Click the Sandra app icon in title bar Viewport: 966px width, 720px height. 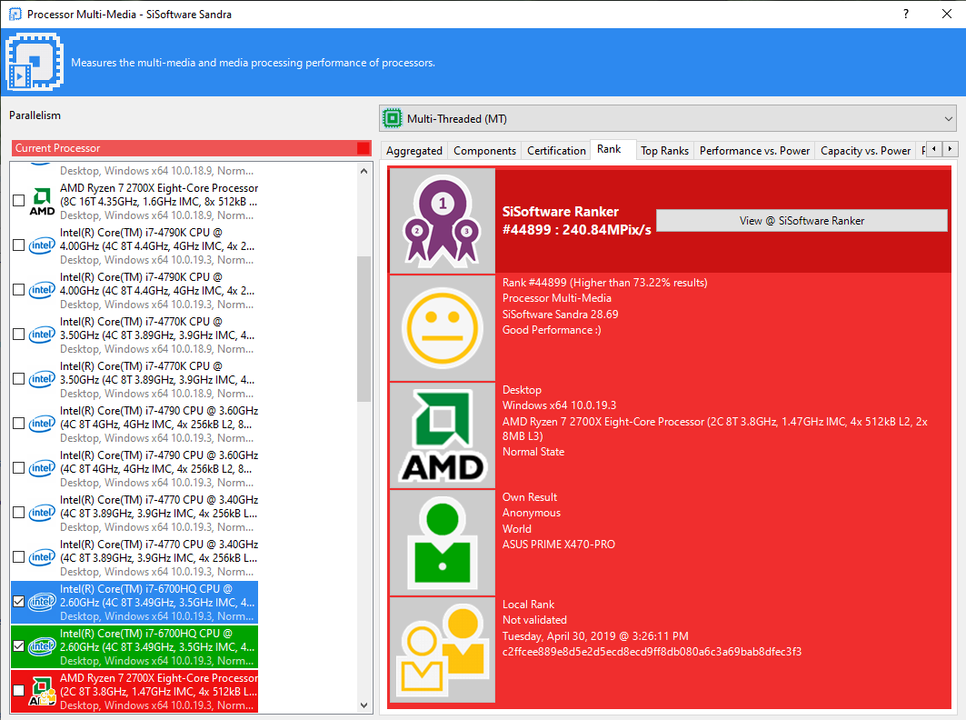[14, 14]
